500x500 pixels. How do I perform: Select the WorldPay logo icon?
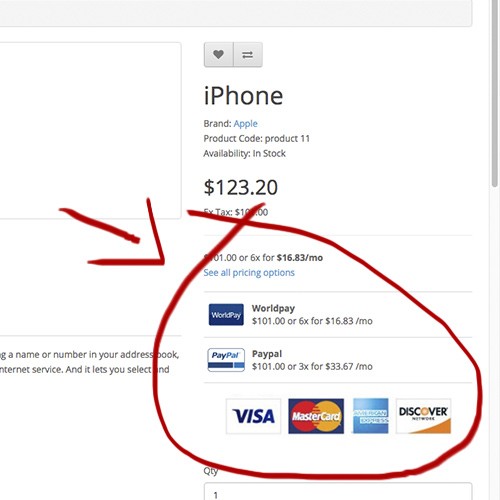coord(226,315)
